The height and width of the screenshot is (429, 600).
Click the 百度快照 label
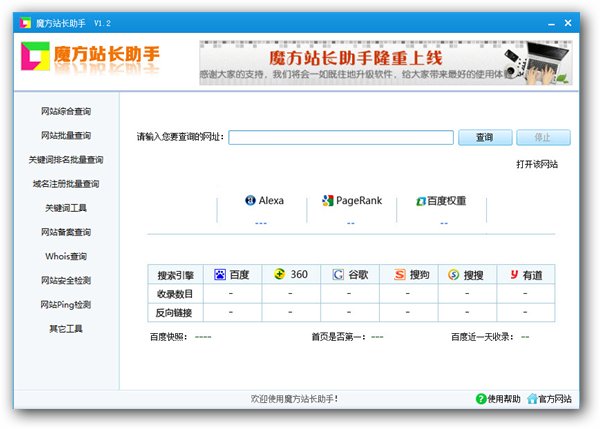(169, 337)
